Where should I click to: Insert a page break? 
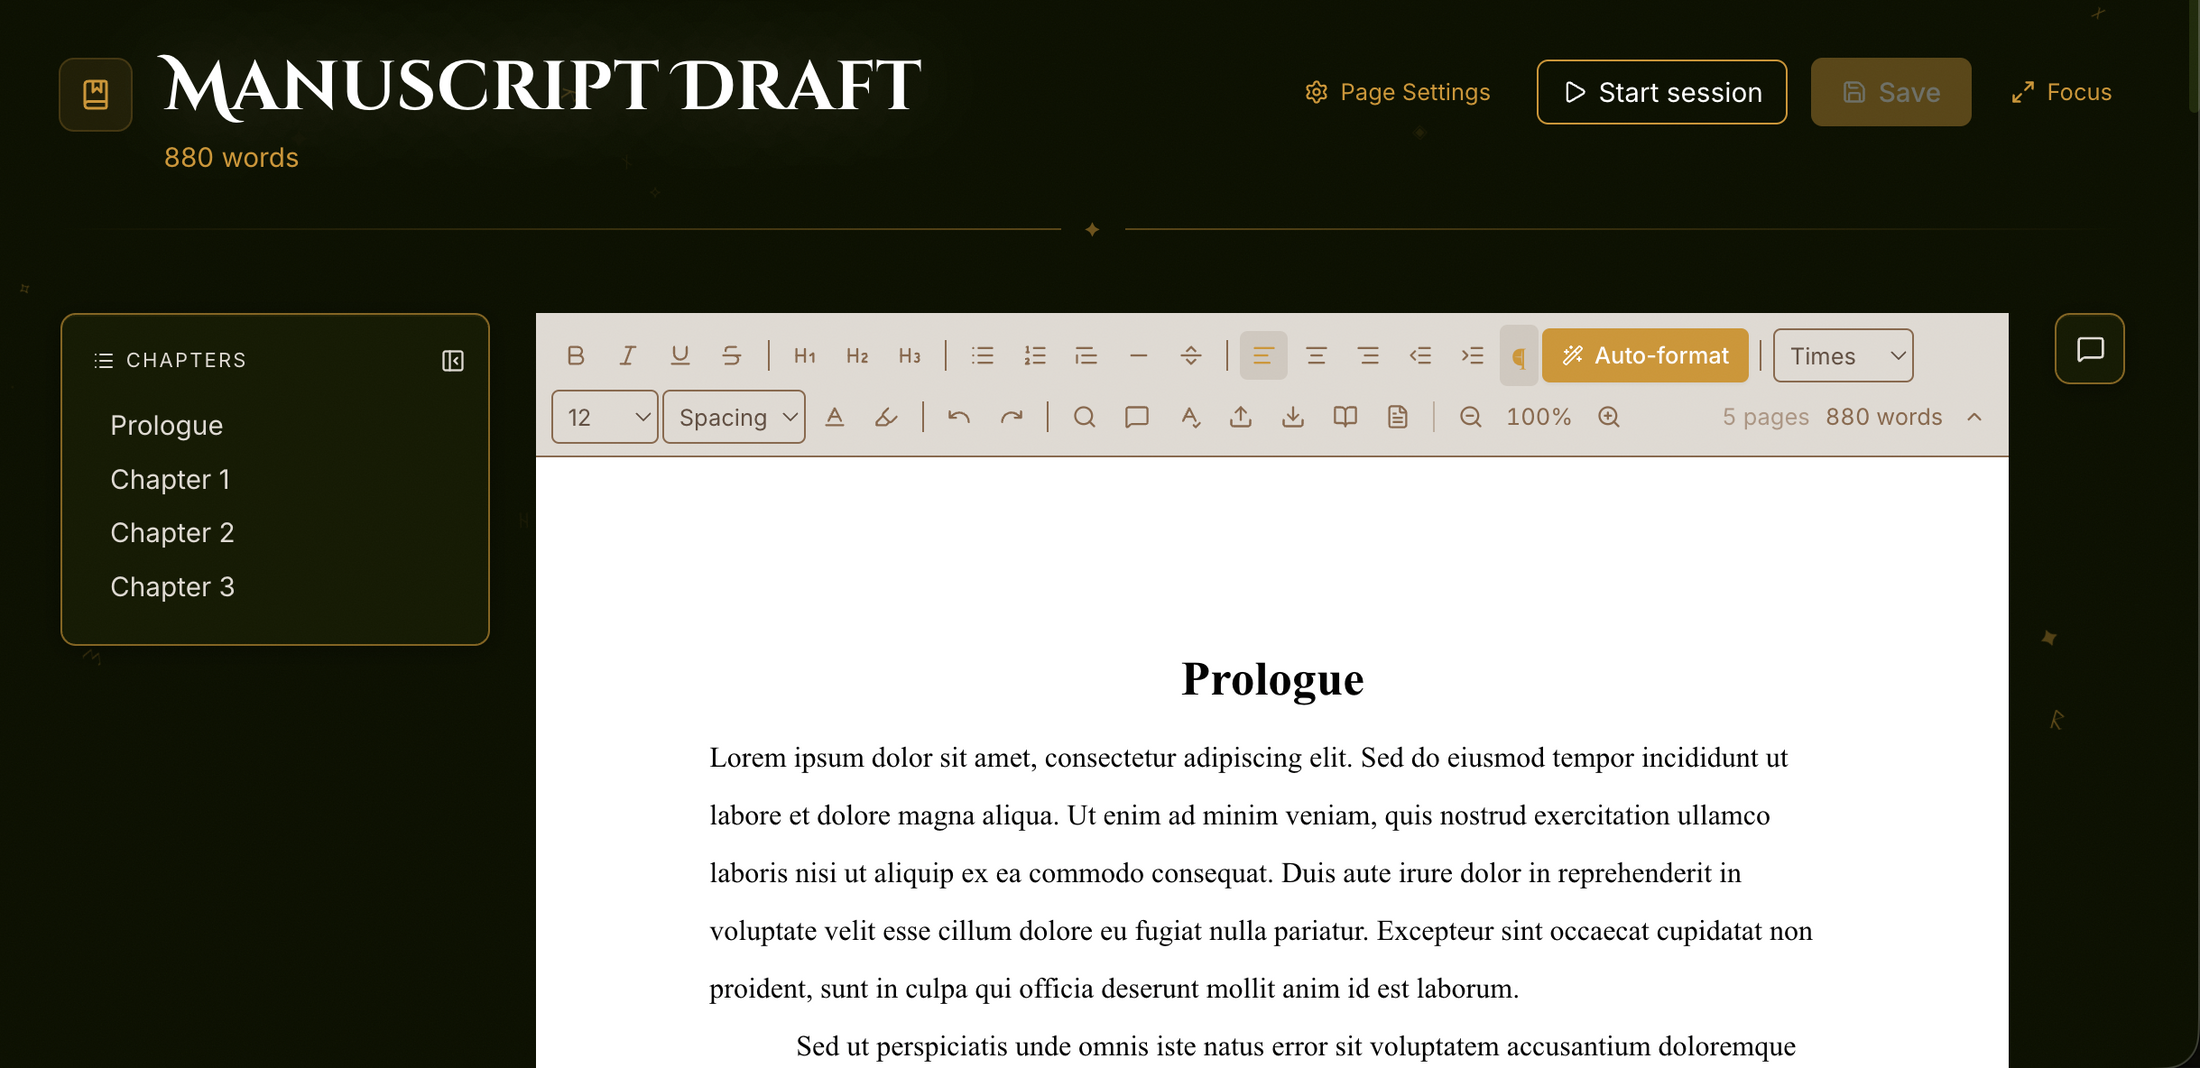pyautogui.click(x=1191, y=356)
